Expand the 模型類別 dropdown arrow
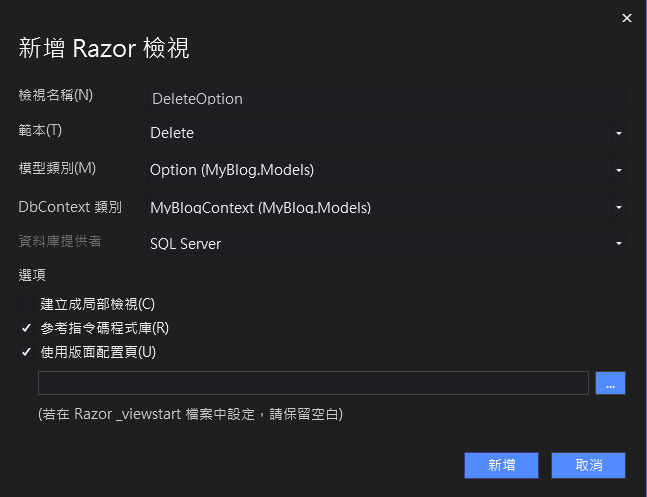Viewport: 647px width, 497px height. pos(619,170)
